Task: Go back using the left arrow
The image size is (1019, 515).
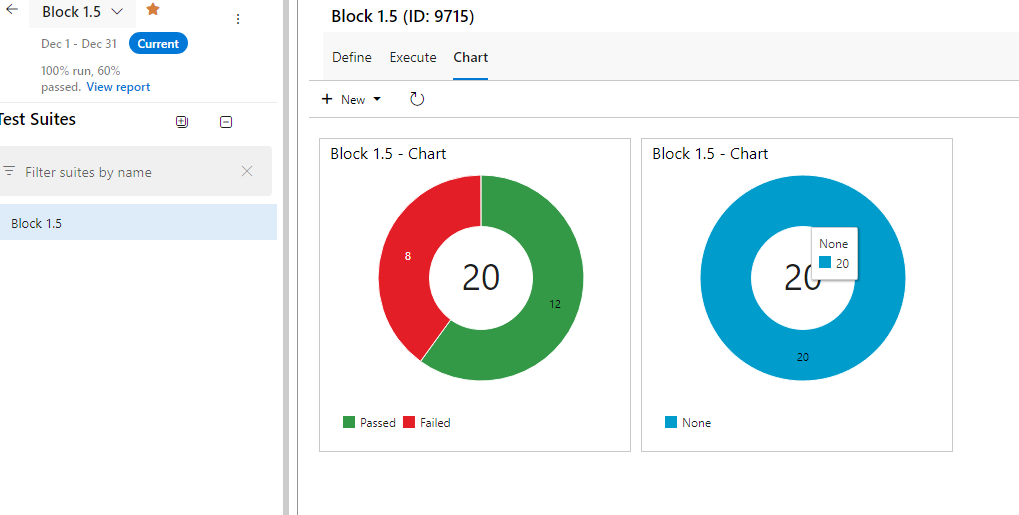Action: tap(12, 9)
